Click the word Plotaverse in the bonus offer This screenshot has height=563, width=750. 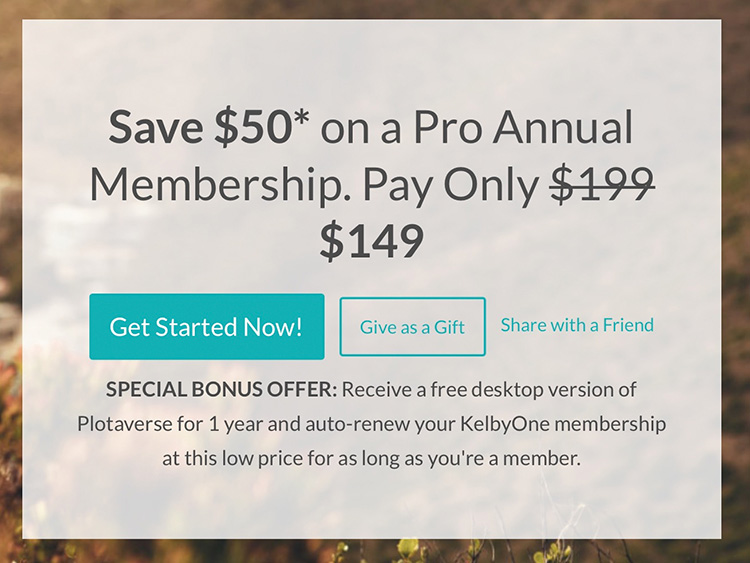coord(124,424)
